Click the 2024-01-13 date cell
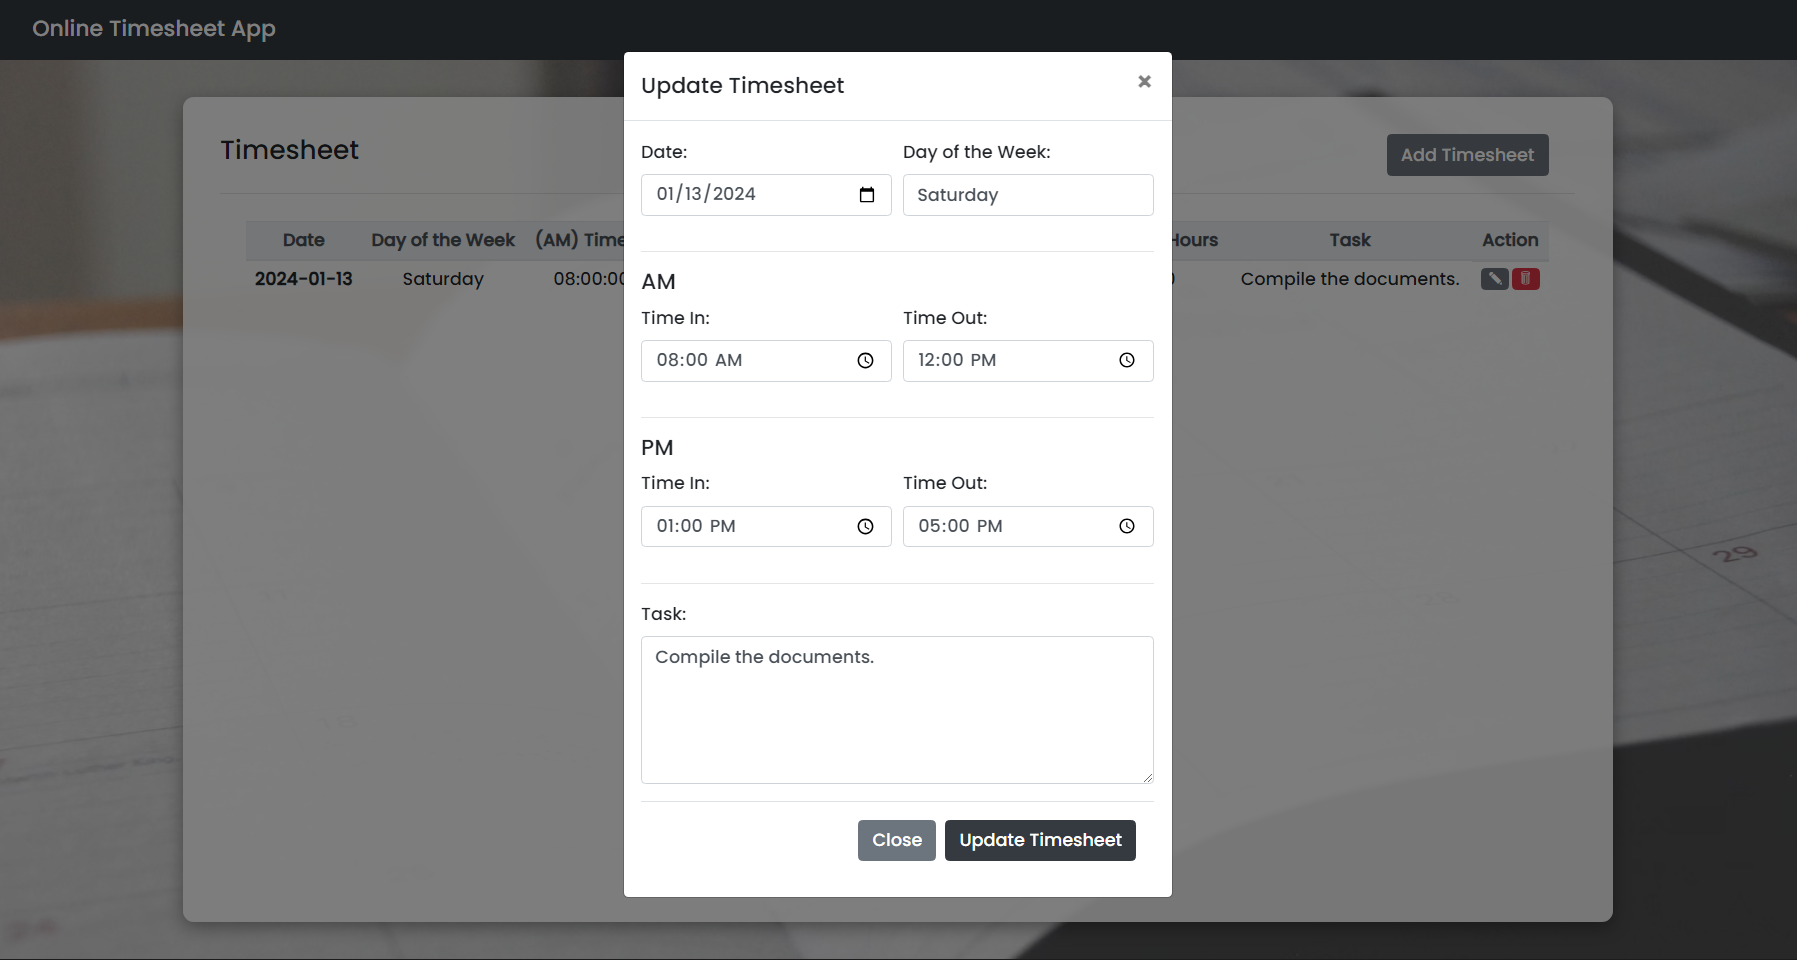This screenshot has height=960, width=1797. pyautogui.click(x=304, y=279)
